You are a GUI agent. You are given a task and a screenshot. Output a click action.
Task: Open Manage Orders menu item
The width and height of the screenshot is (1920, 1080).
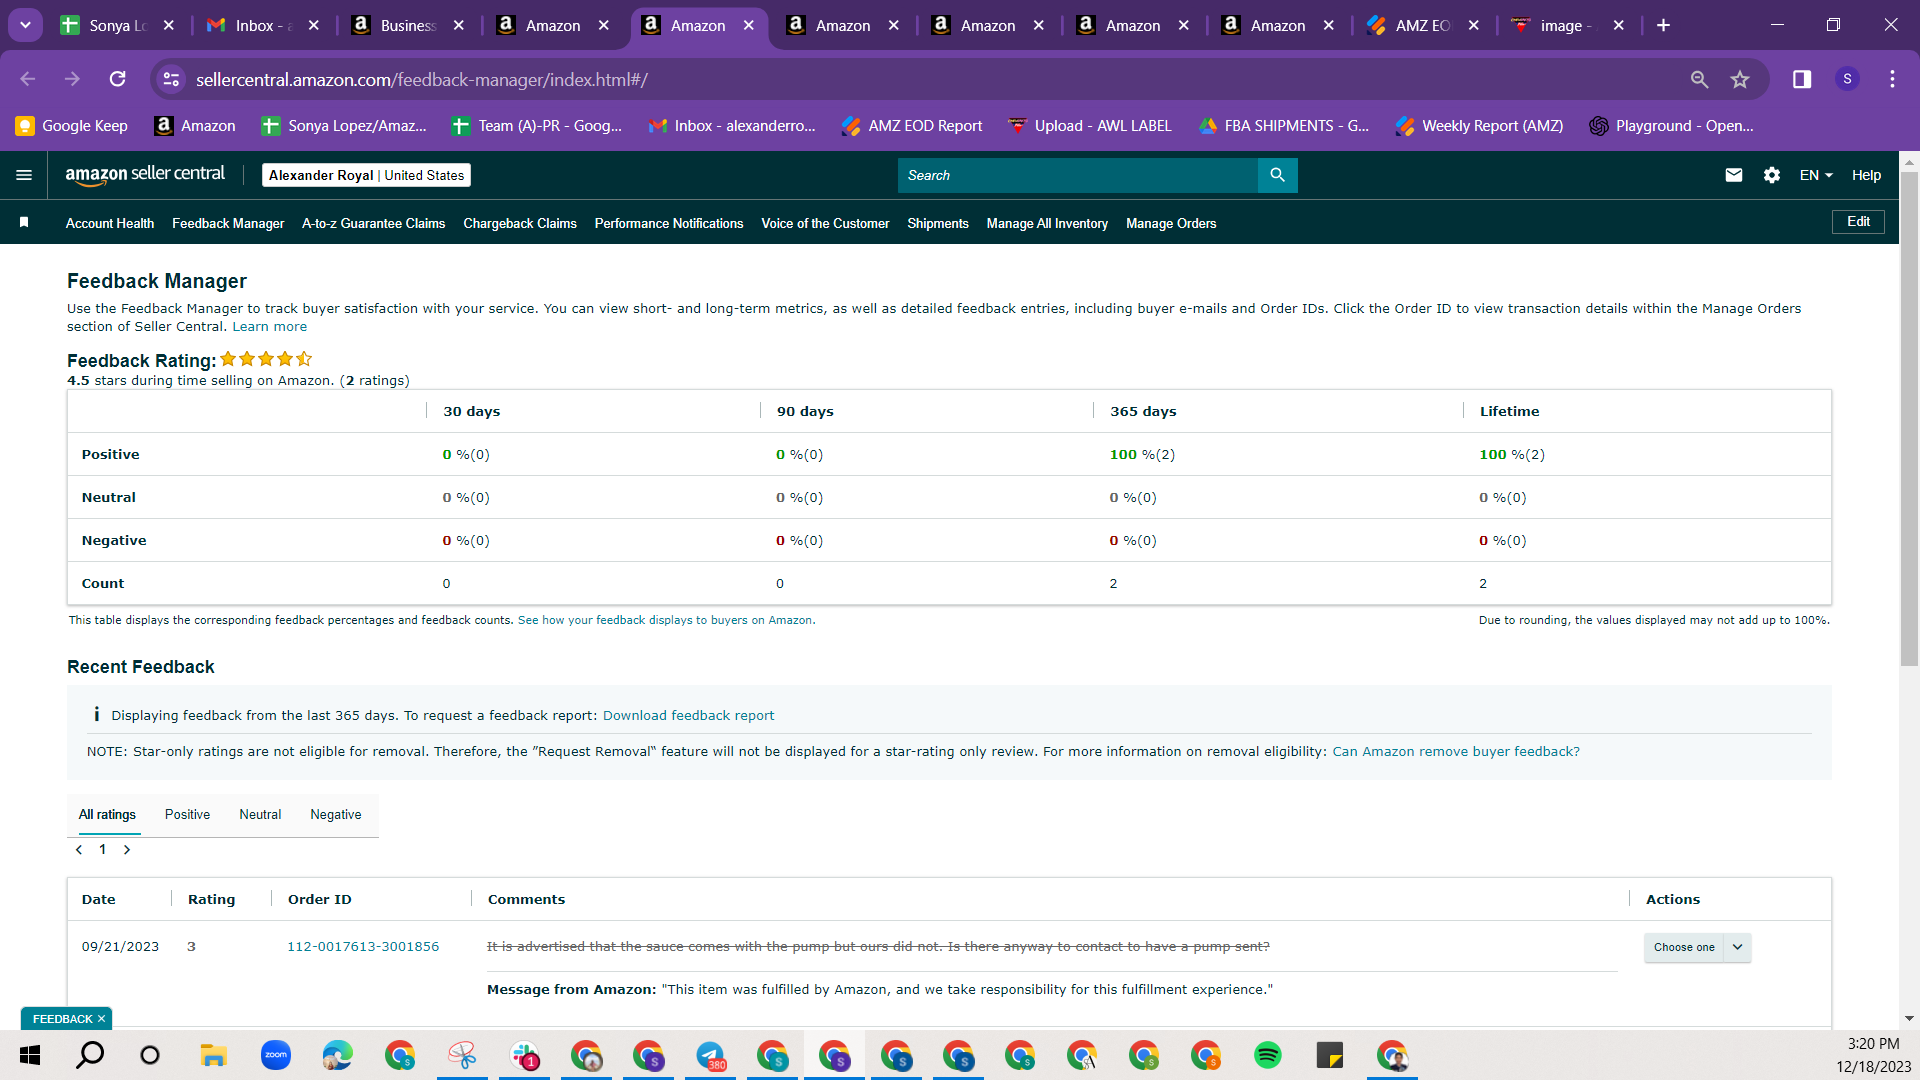pos(1171,223)
